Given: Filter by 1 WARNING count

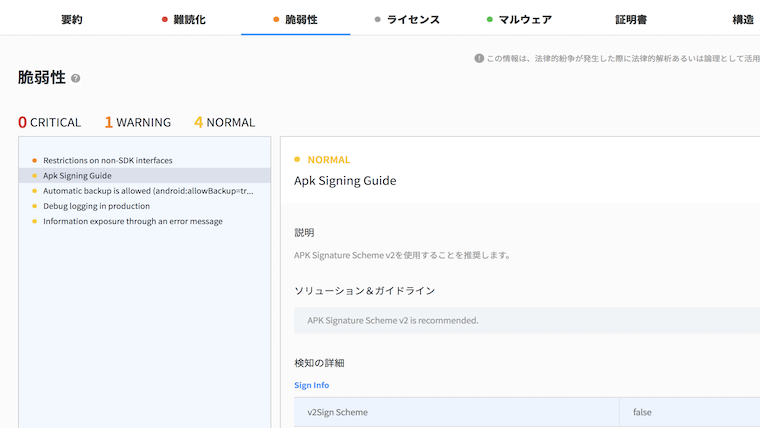Looking at the screenshot, I should click(x=138, y=122).
